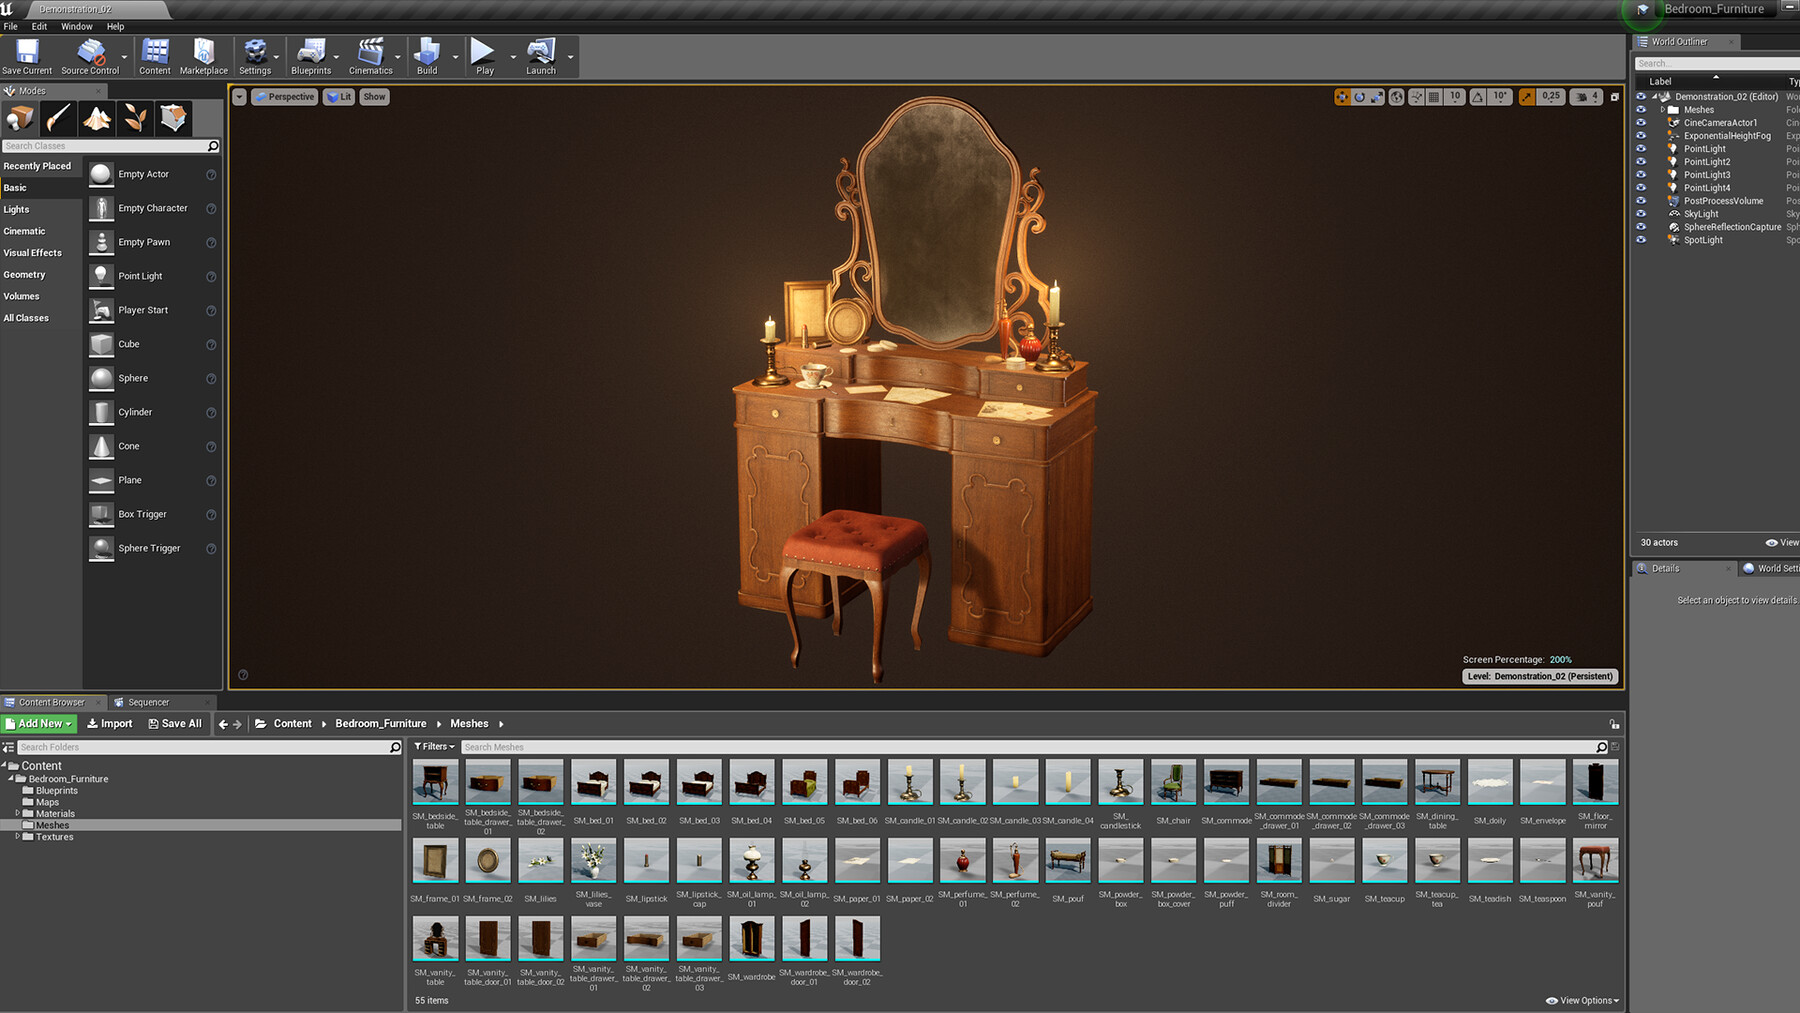Click the Box Trigger icon in Basic list
The image size is (1800, 1013).
[x=101, y=514]
